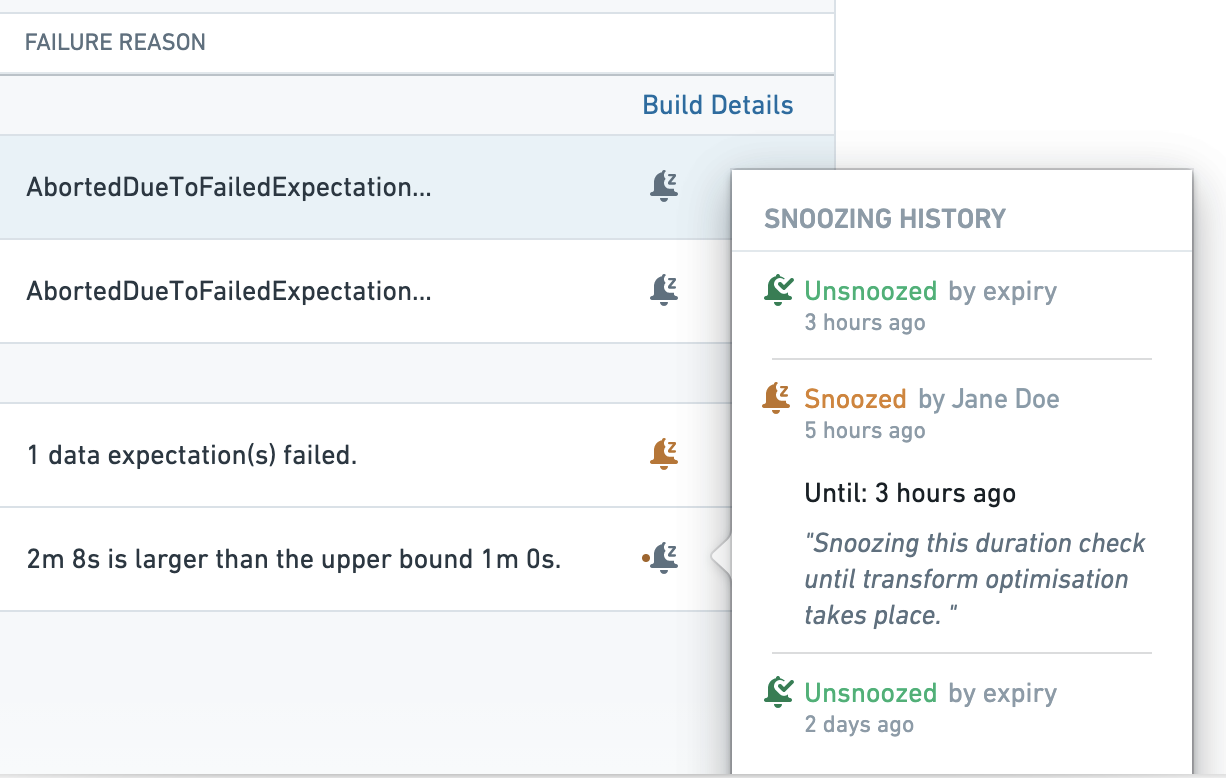The height and width of the screenshot is (778, 1226).
Task: Click the FAILURE REASON column header
Action: [115, 42]
